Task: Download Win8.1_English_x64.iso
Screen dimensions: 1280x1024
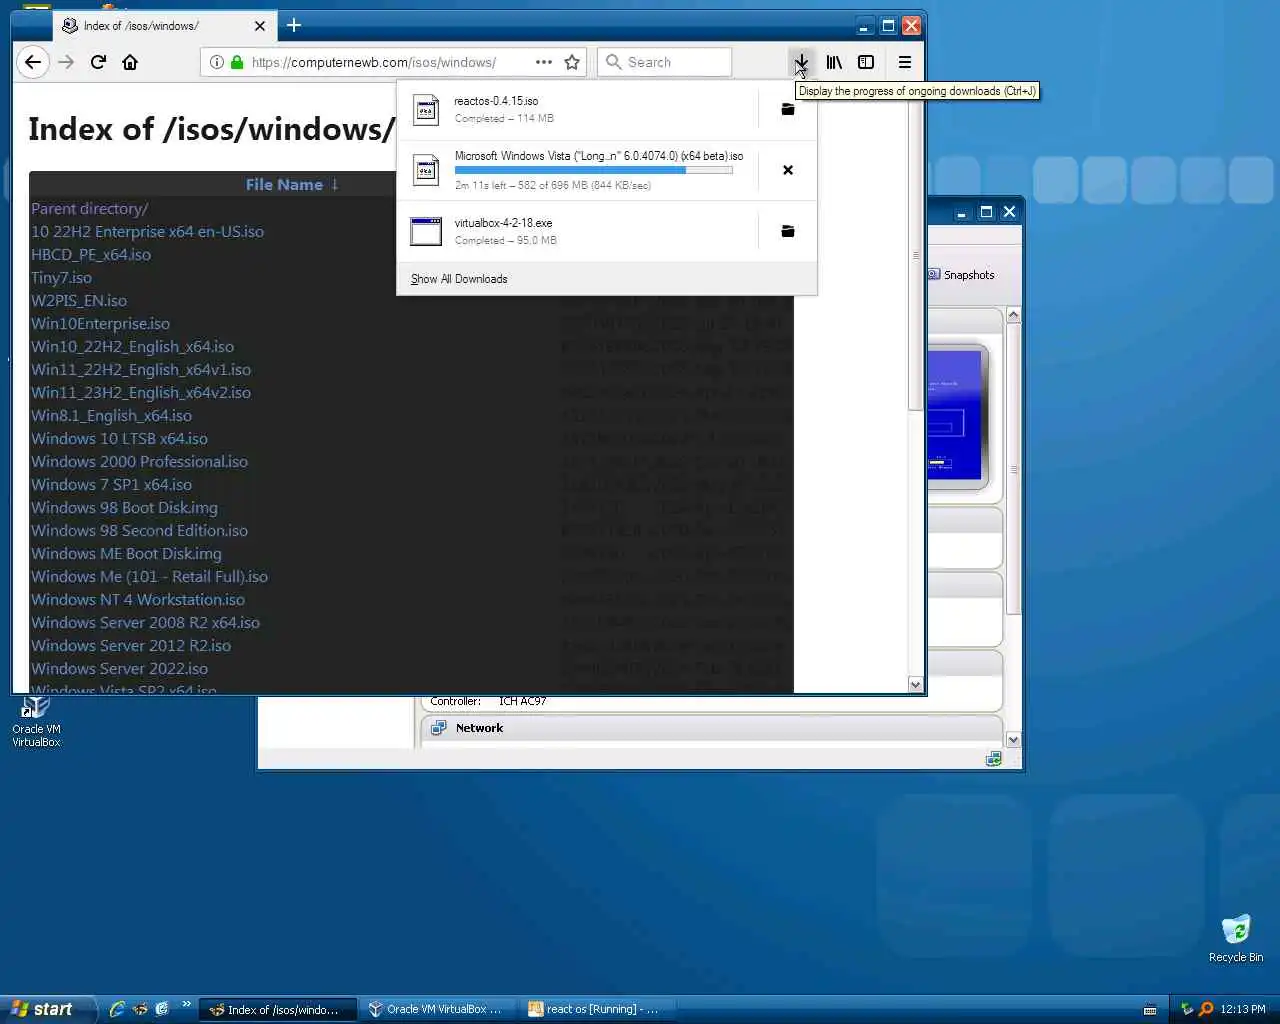Action: tap(111, 415)
